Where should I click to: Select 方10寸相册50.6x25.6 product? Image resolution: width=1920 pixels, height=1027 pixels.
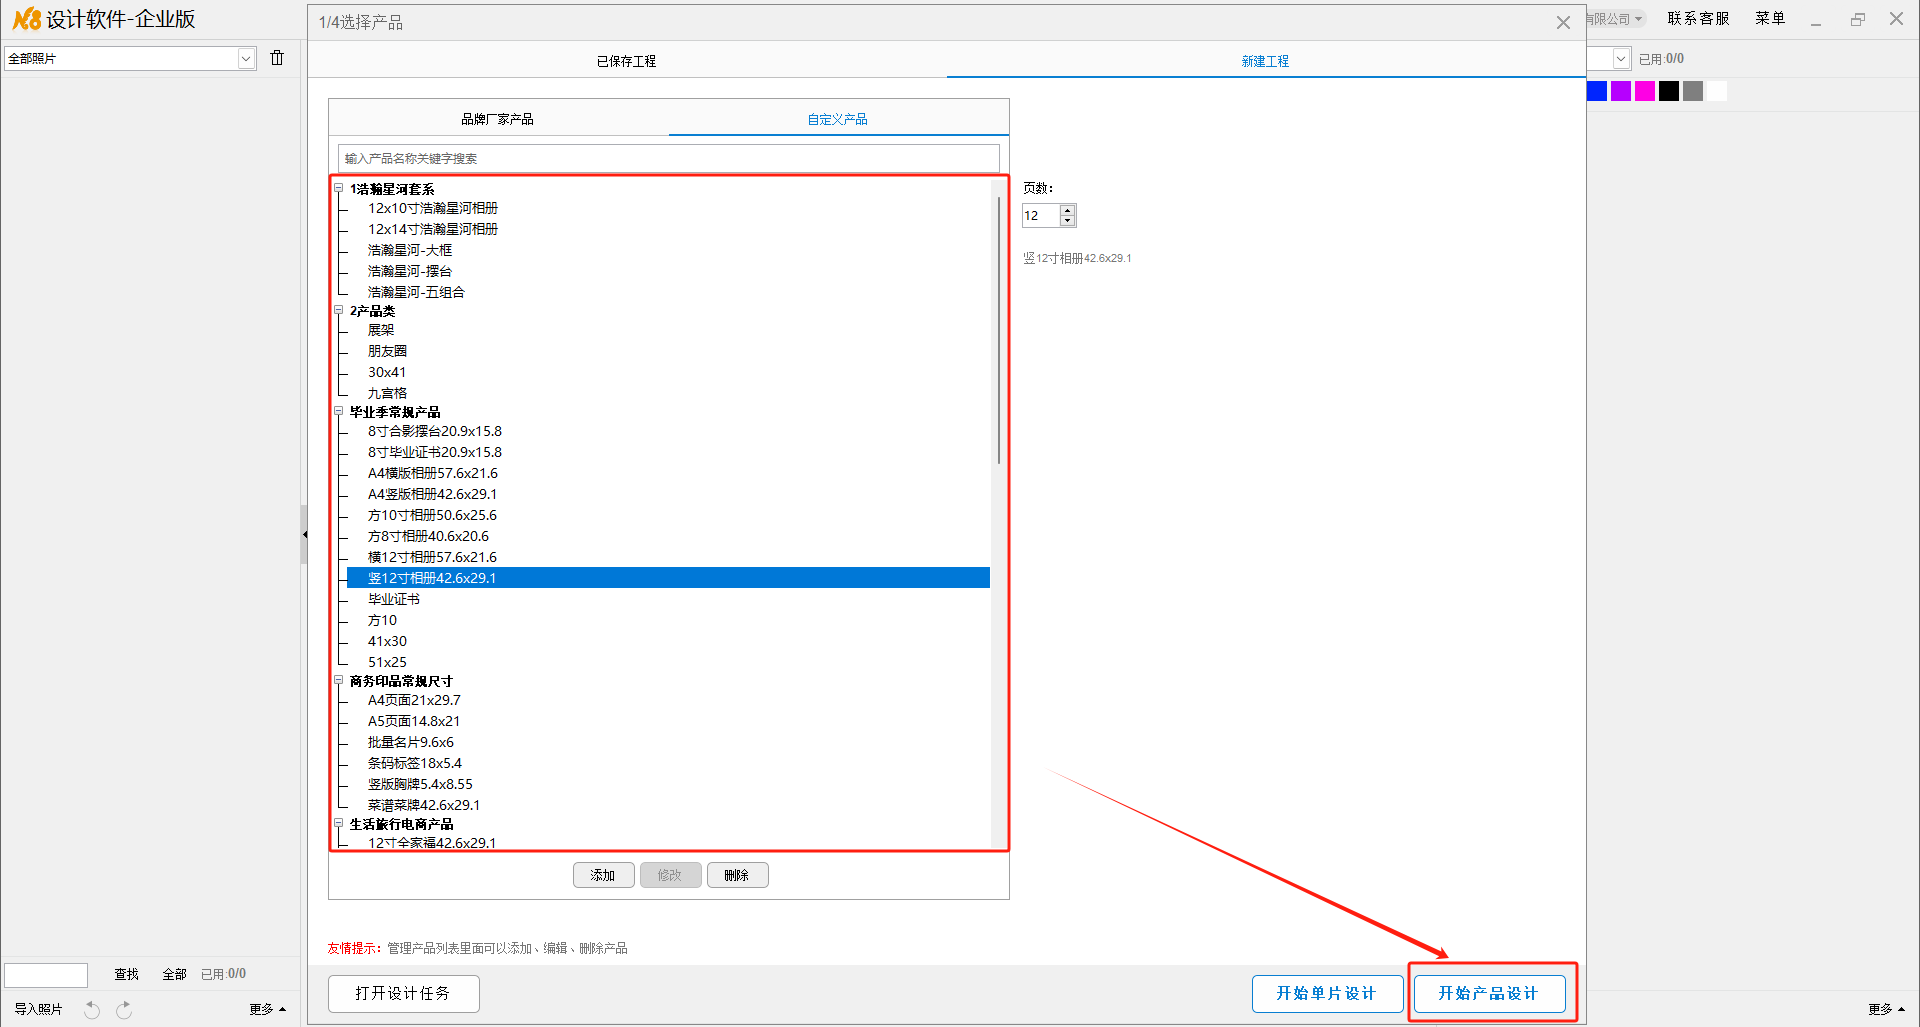coord(432,515)
